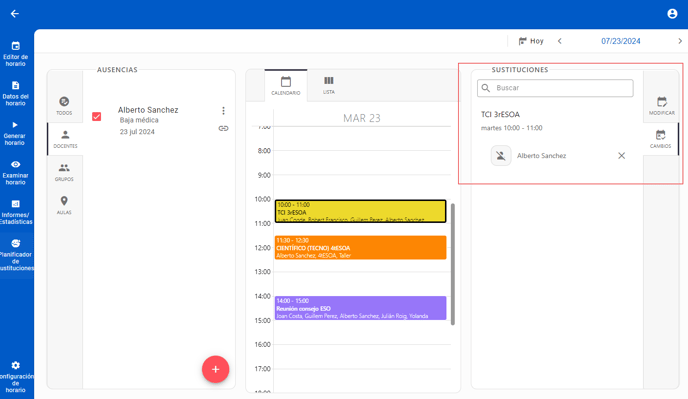
Task: Open Editor de horario in sidebar
Action: (x=15, y=54)
